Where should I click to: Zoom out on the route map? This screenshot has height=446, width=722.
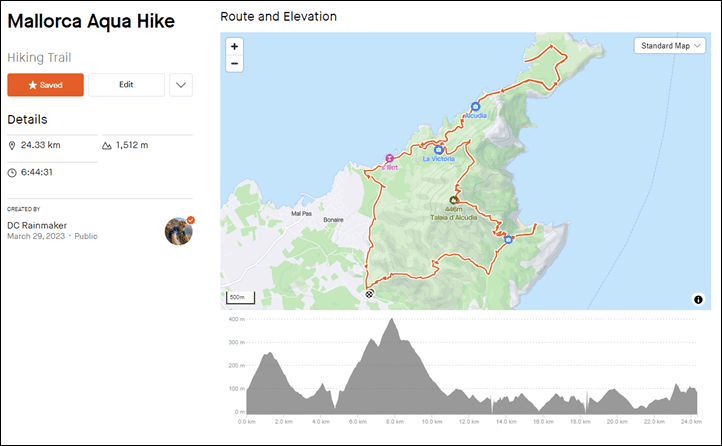tap(234, 64)
